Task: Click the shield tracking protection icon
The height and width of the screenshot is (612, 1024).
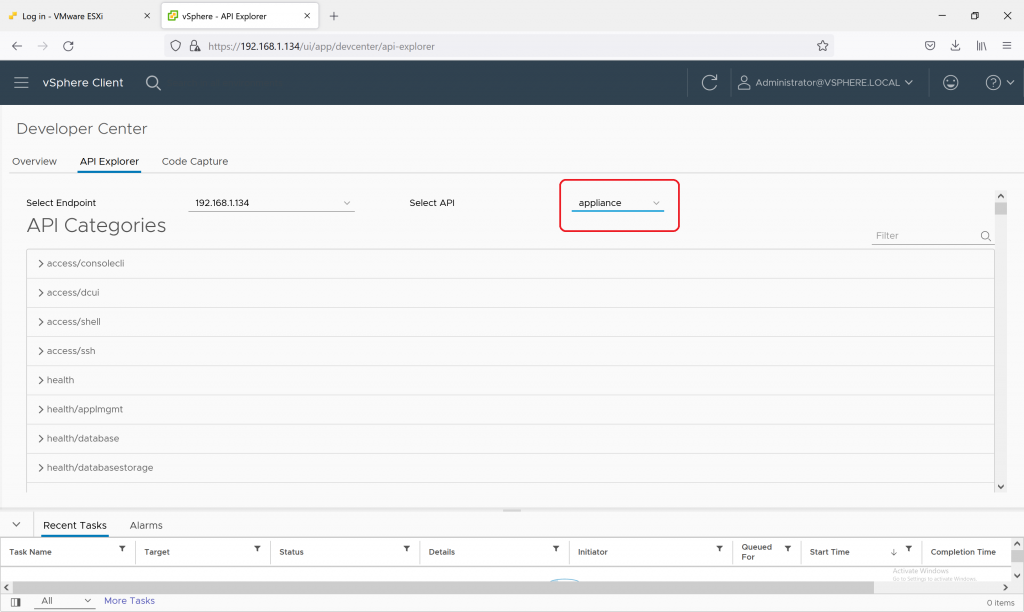Action: 175,46
